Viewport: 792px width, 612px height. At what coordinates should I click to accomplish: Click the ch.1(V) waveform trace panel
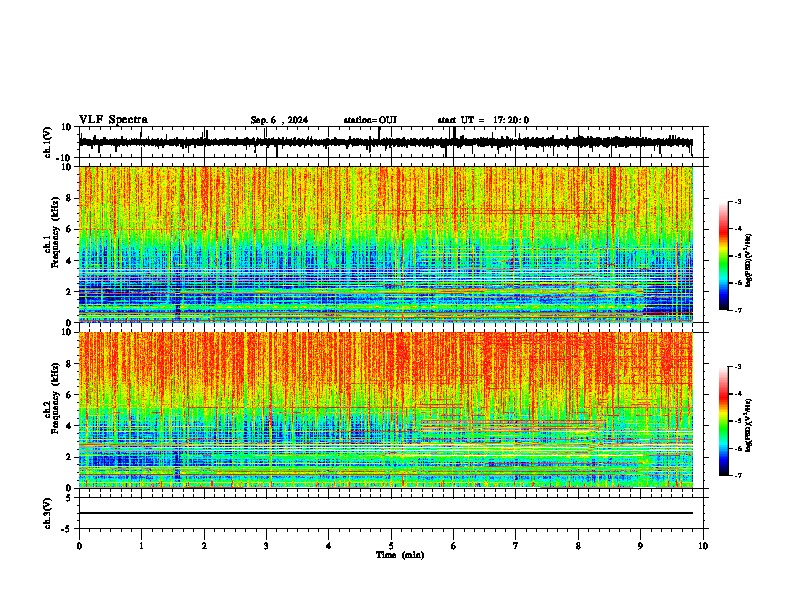pyautogui.click(x=393, y=142)
